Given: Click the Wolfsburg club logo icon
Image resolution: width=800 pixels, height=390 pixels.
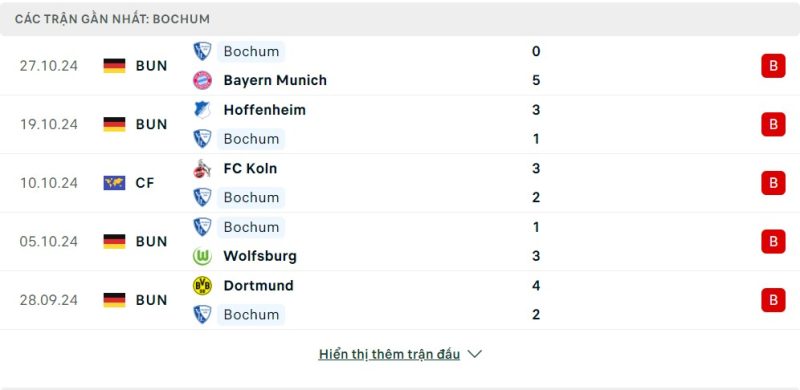Looking at the screenshot, I should click(202, 256).
